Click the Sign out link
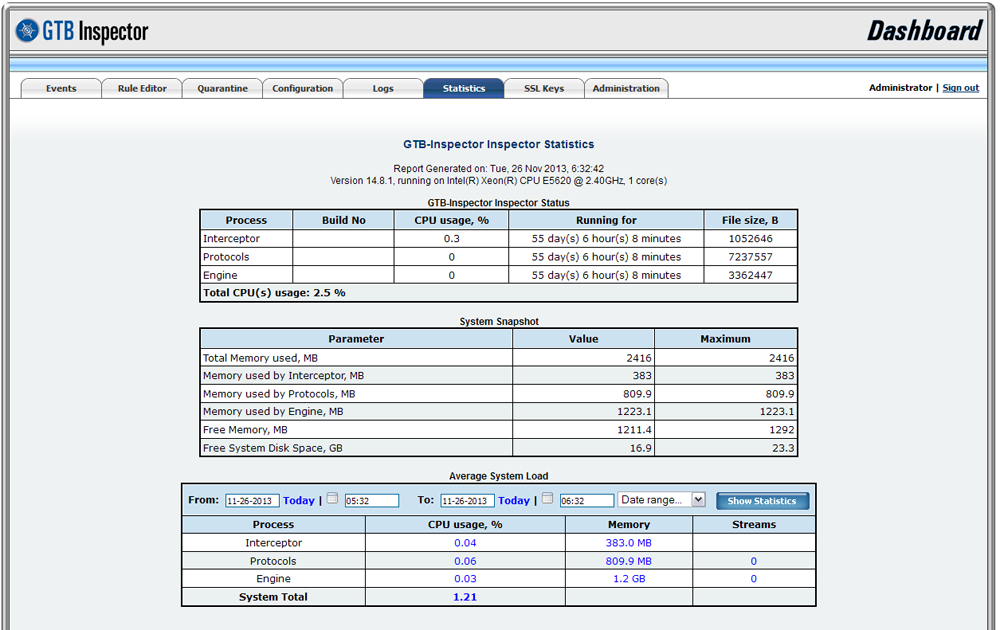The width and height of the screenshot is (1000, 630). pyautogui.click(x=960, y=88)
